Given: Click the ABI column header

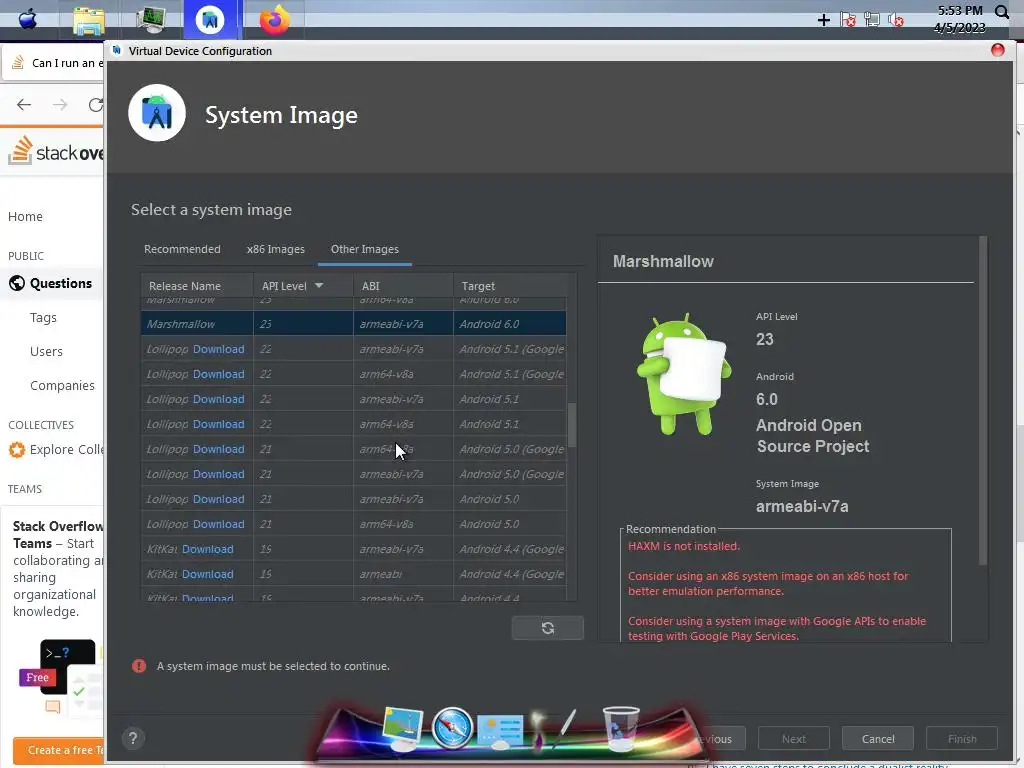Looking at the screenshot, I should [x=403, y=285].
